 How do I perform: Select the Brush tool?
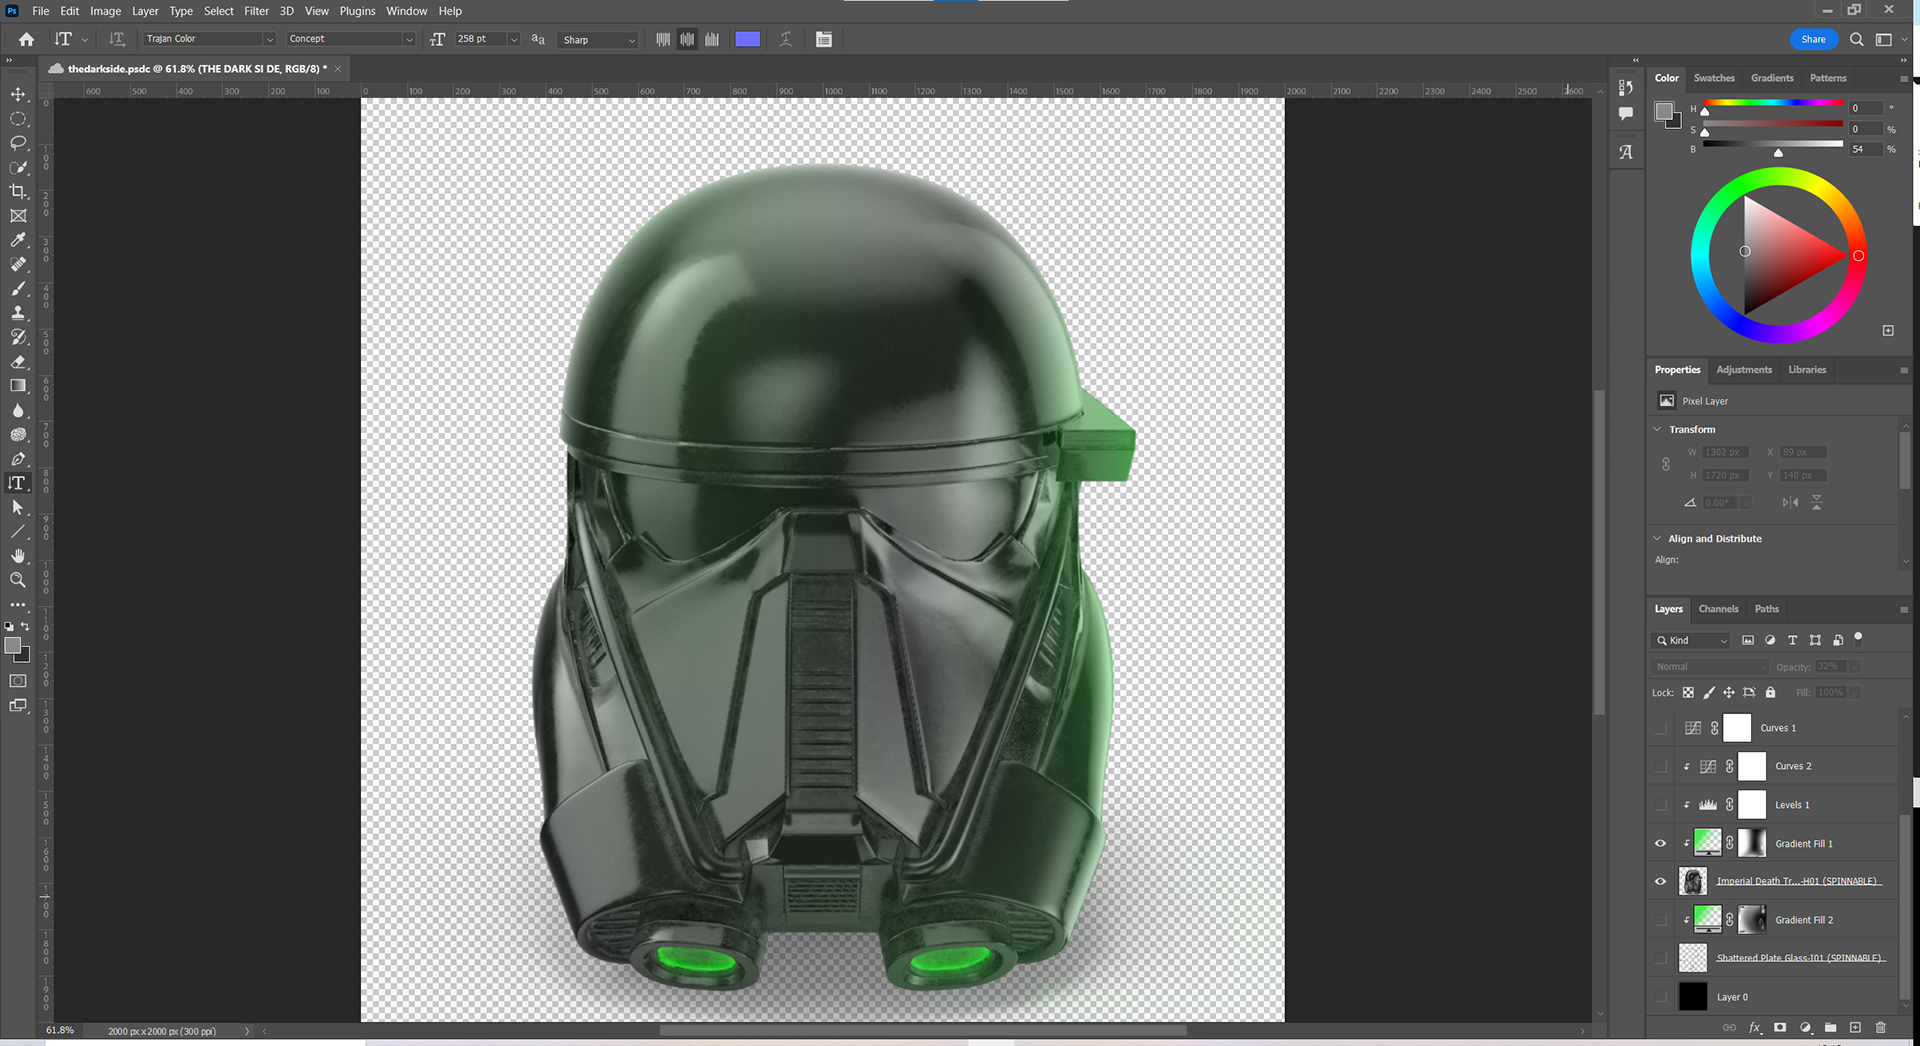pyautogui.click(x=18, y=289)
